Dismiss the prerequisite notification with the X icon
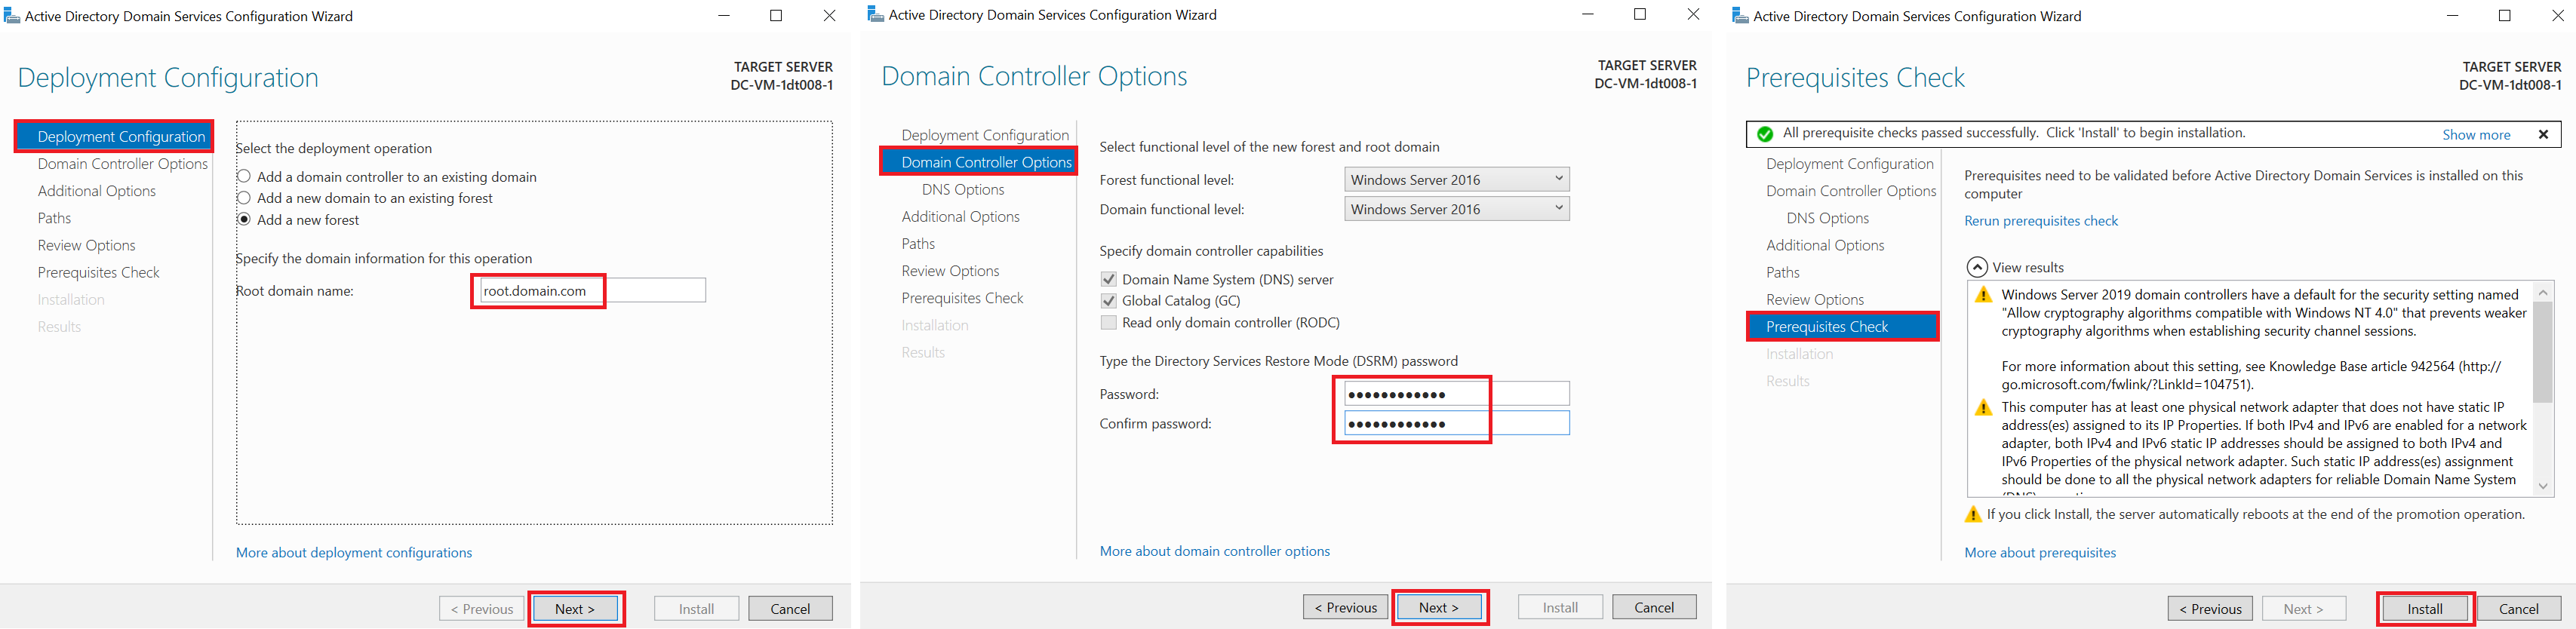 click(x=2543, y=134)
